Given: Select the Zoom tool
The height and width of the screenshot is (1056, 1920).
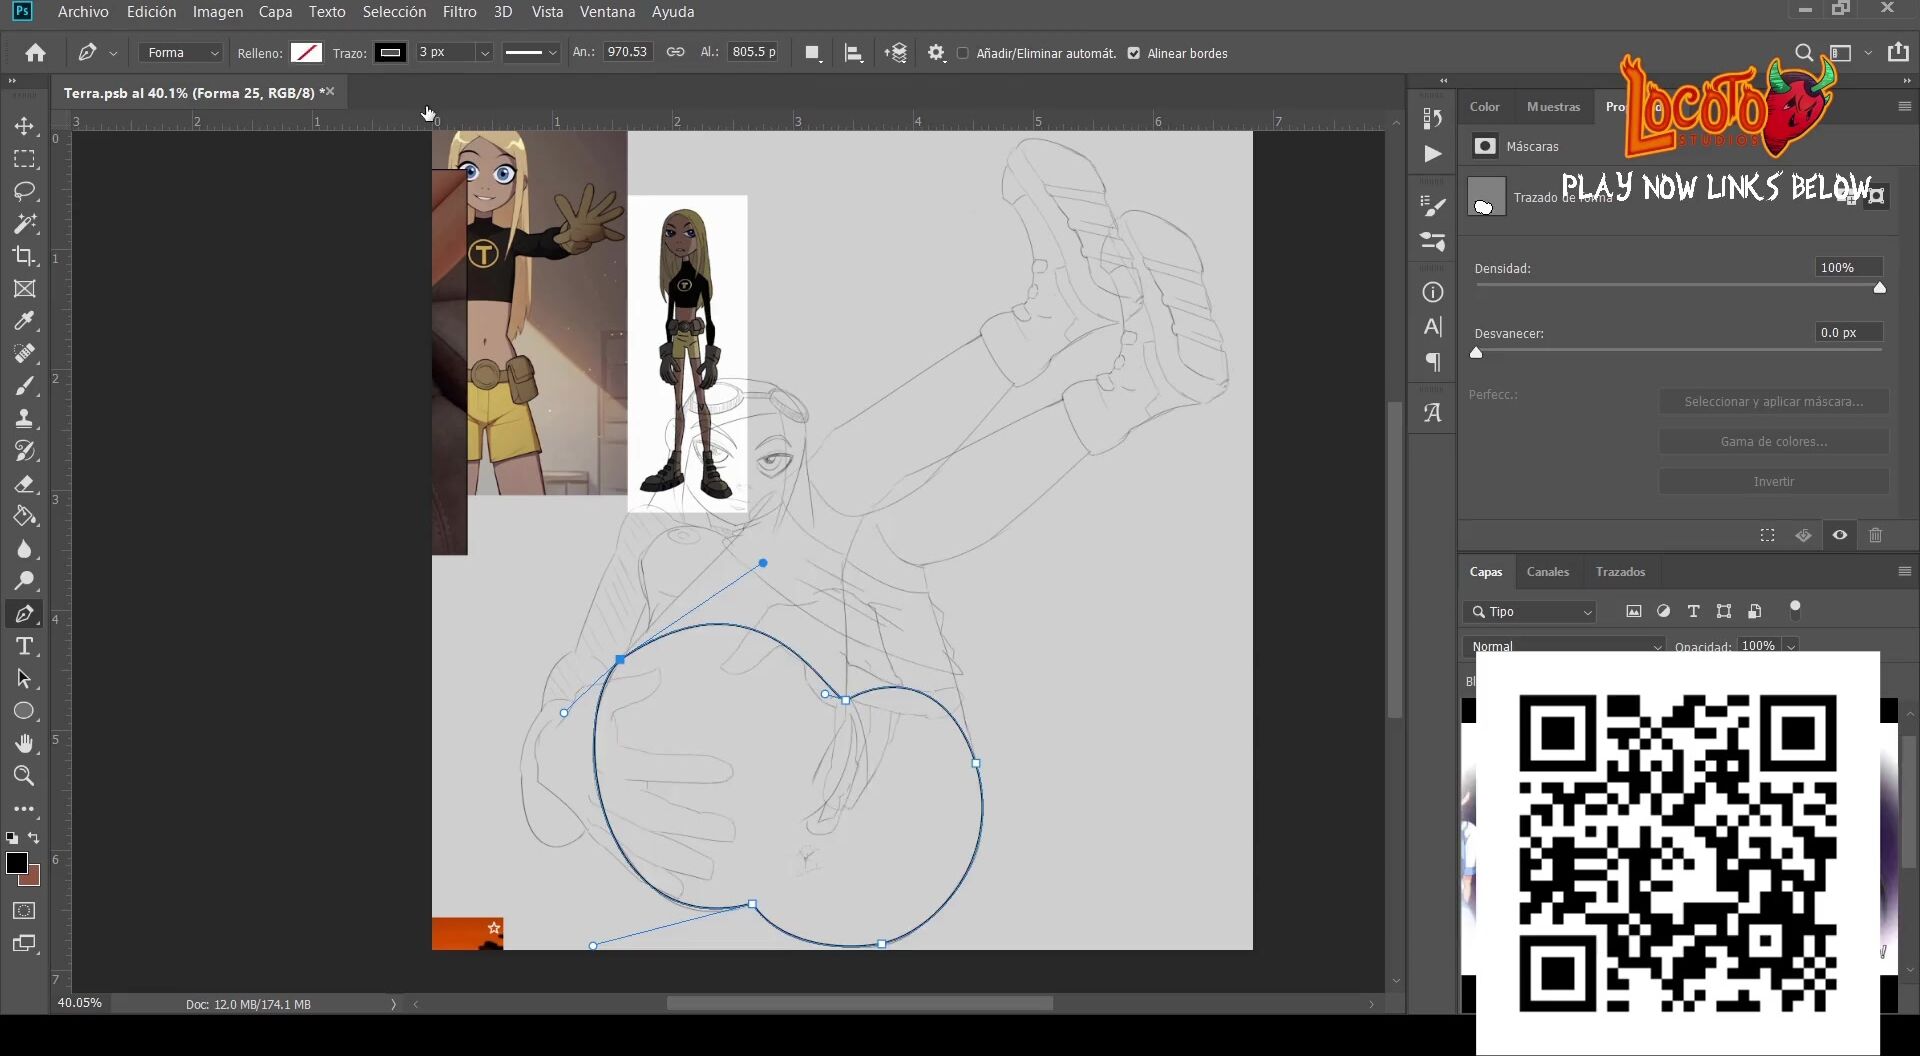Looking at the screenshot, I should coord(24,776).
